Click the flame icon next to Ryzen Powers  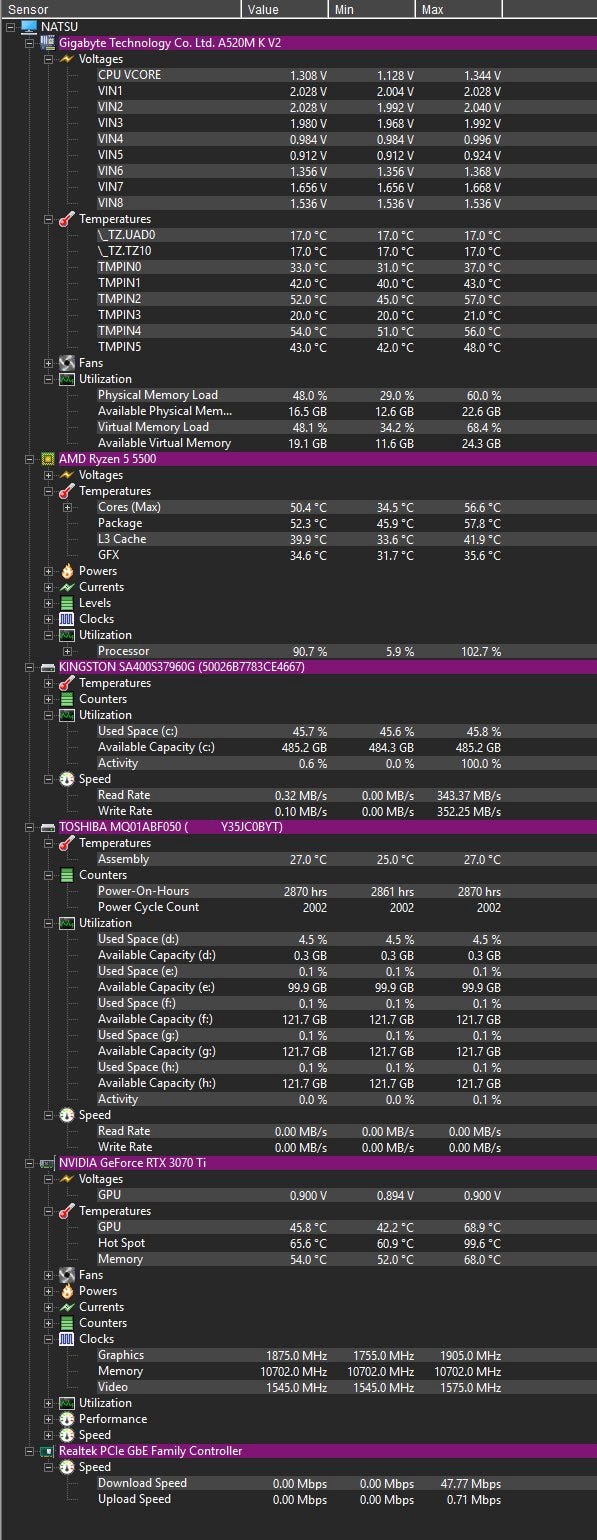pyautogui.click(x=67, y=571)
